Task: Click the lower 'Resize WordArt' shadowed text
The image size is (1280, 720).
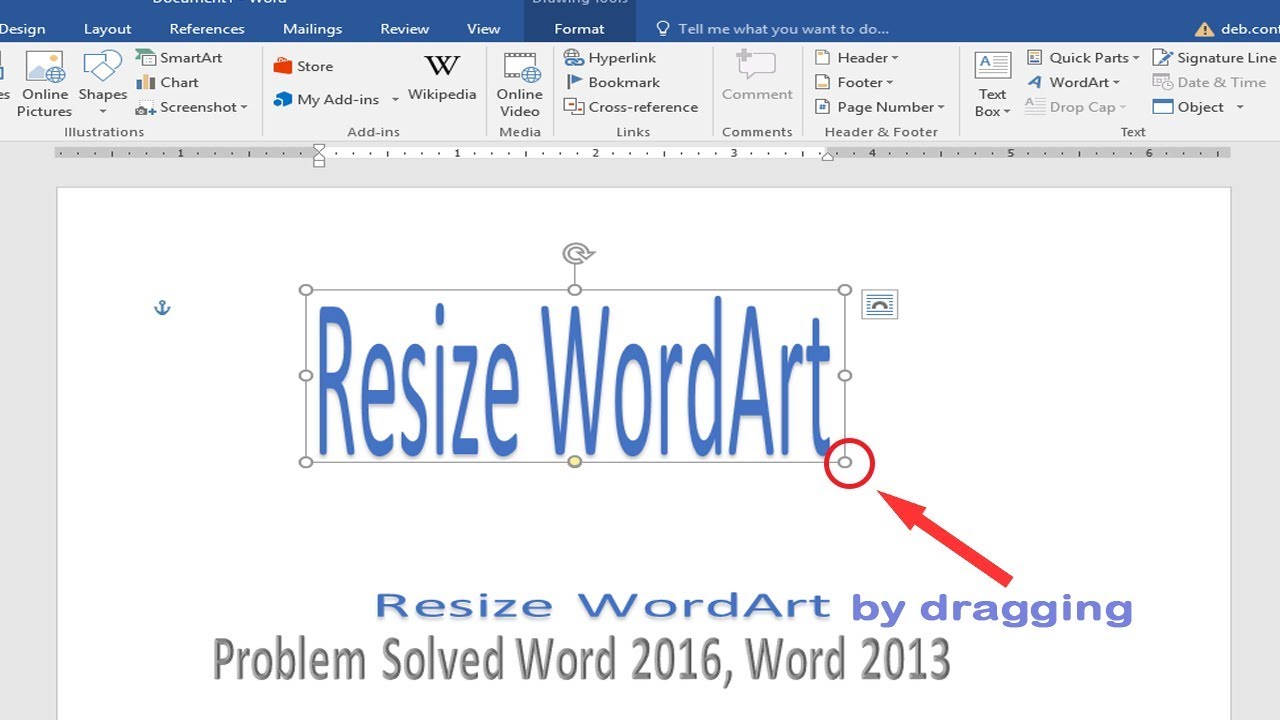Action: click(x=603, y=605)
